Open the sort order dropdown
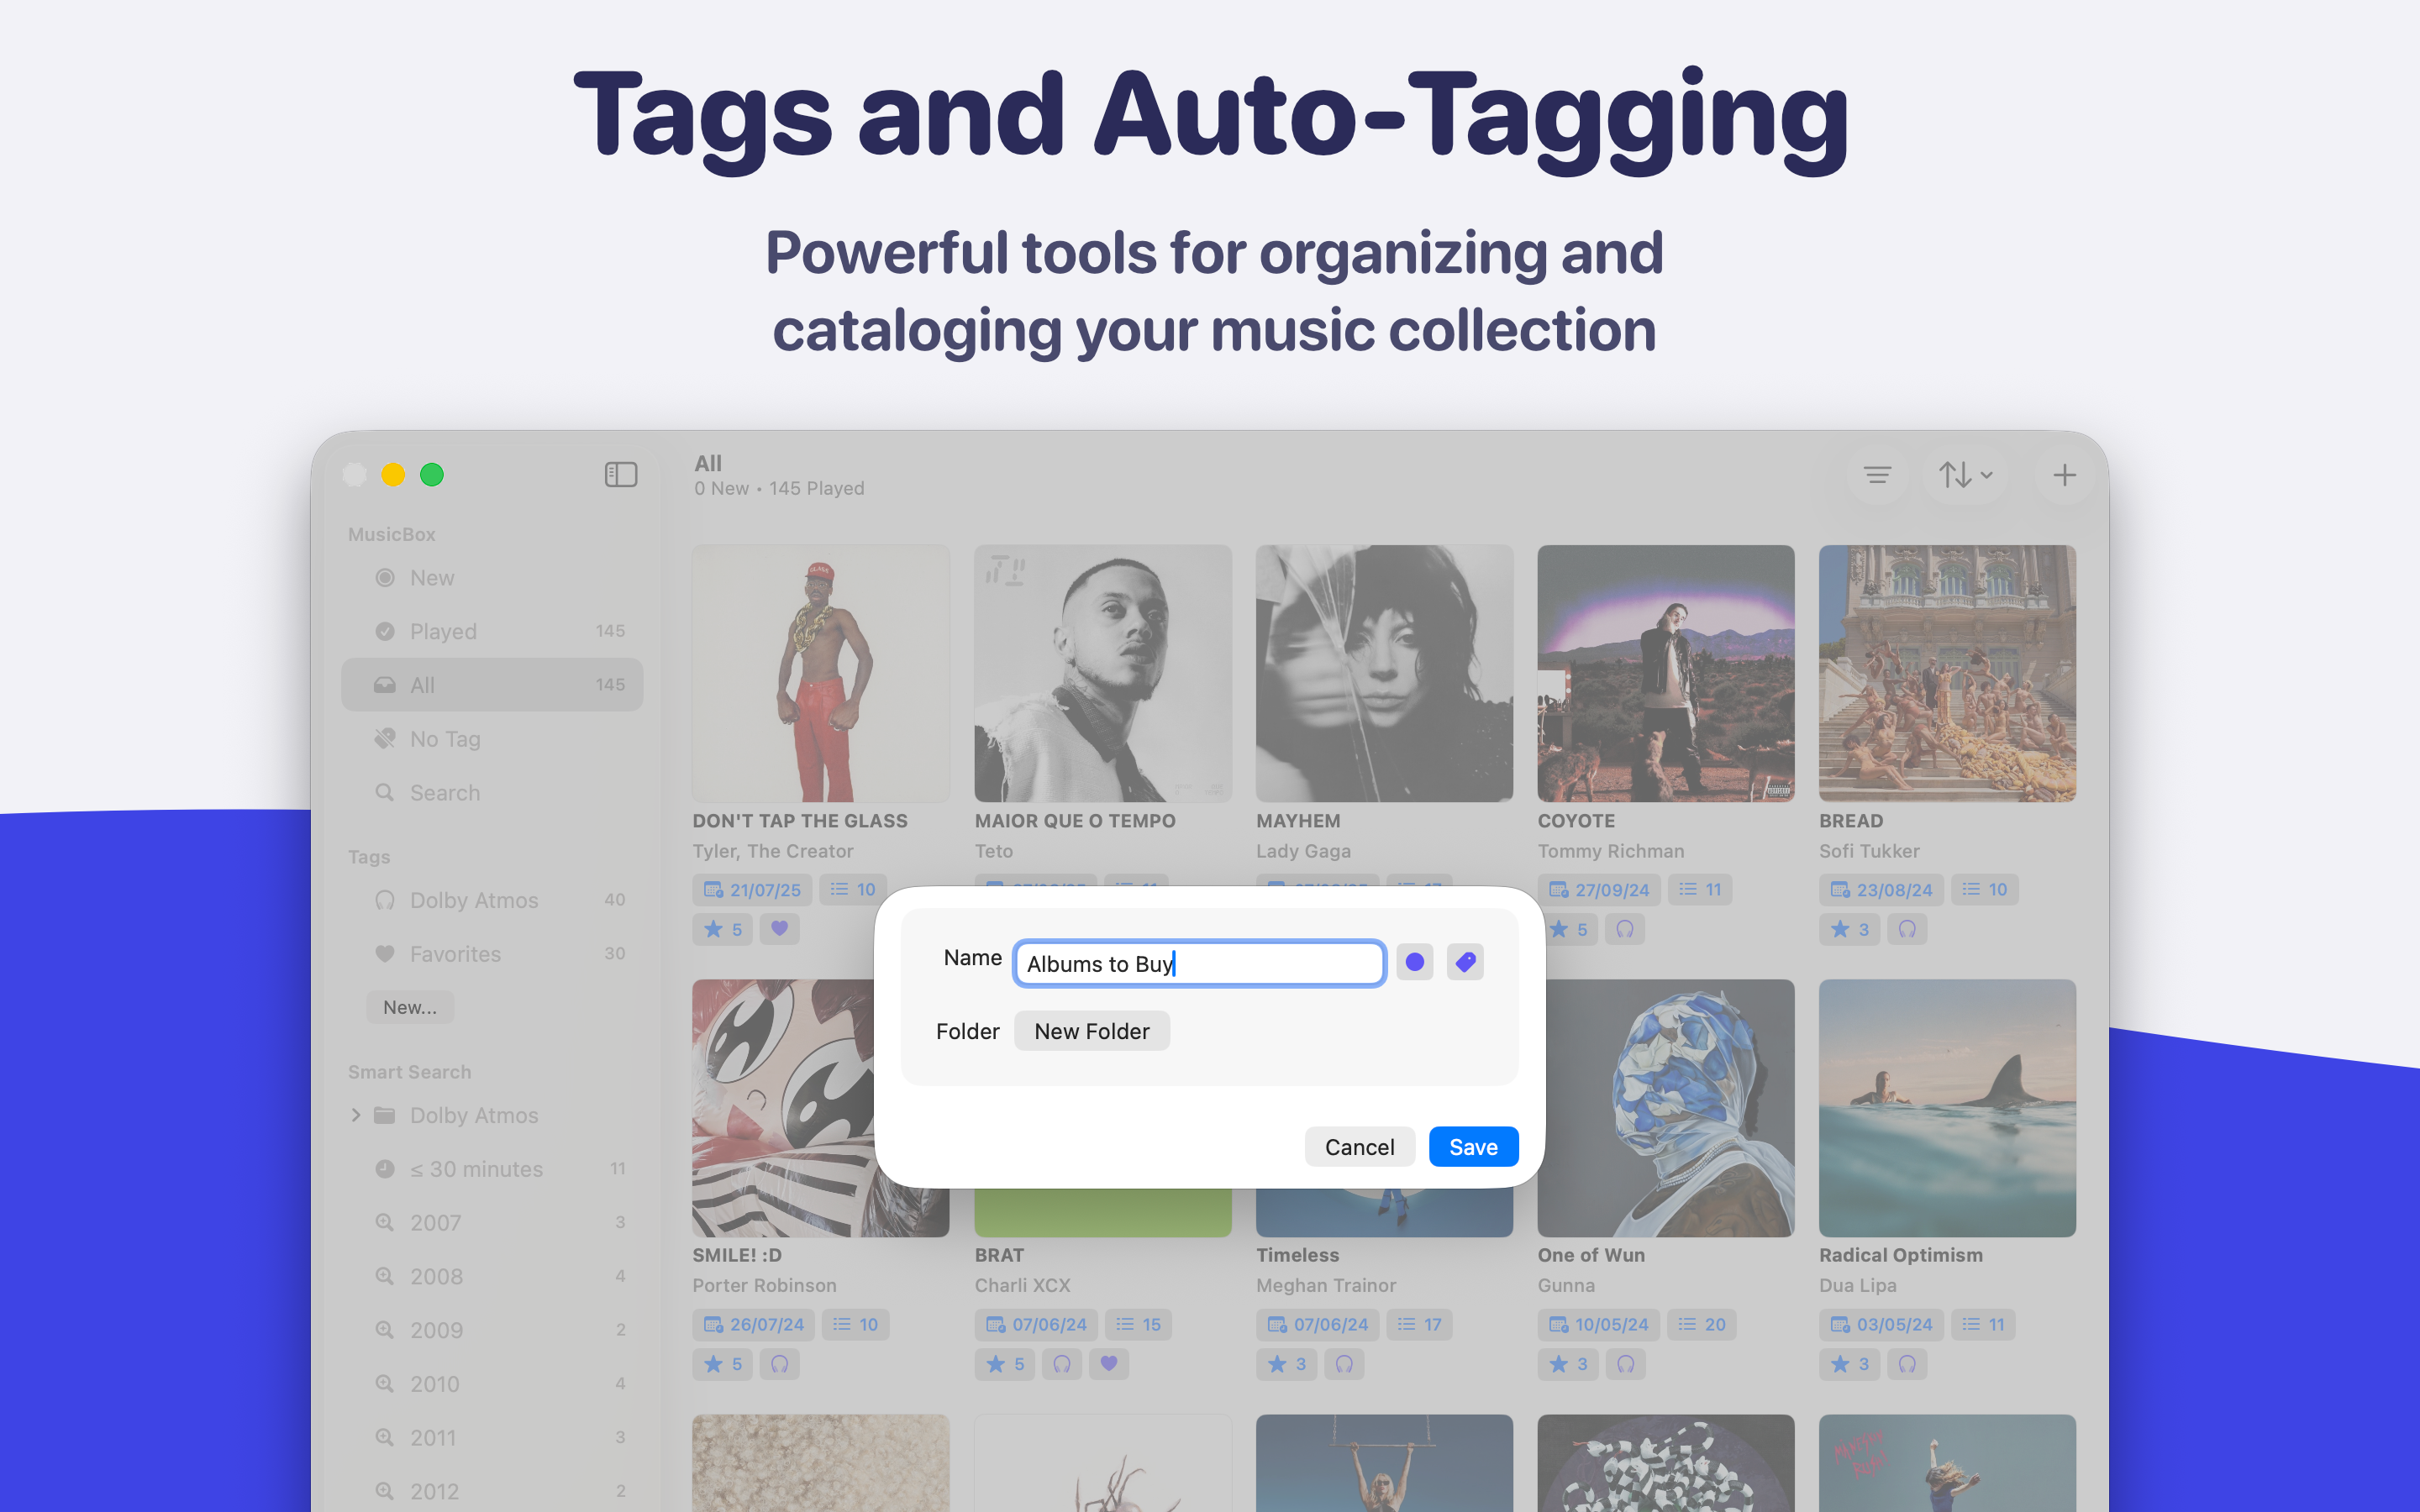Screen dimensions: 2420x1512 point(1965,475)
